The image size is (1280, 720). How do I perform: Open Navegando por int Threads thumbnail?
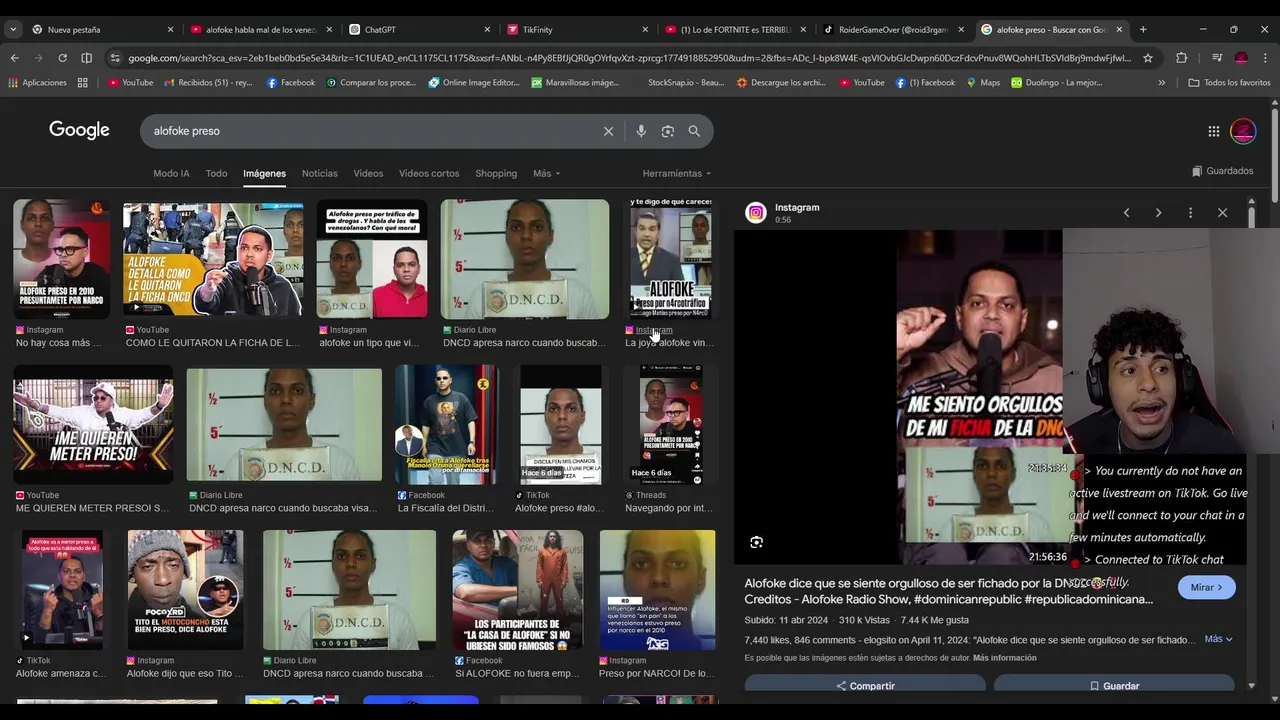pyautogui.click(x=671, y=425)
